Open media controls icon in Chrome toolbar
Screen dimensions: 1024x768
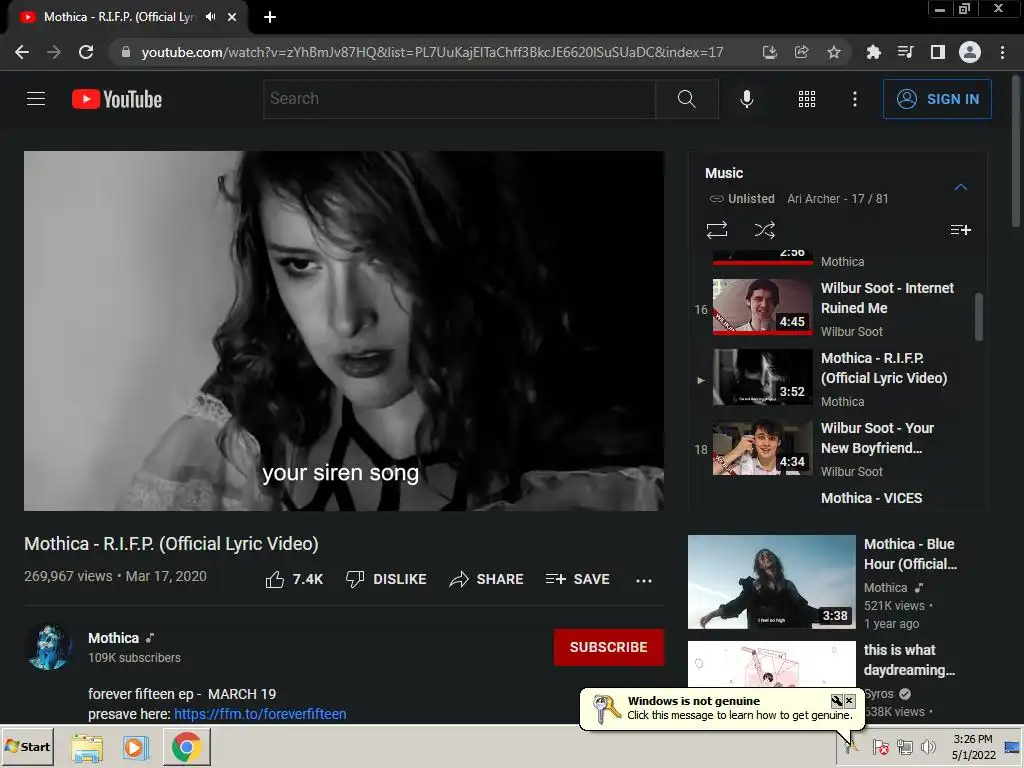(x=905, y=52)
